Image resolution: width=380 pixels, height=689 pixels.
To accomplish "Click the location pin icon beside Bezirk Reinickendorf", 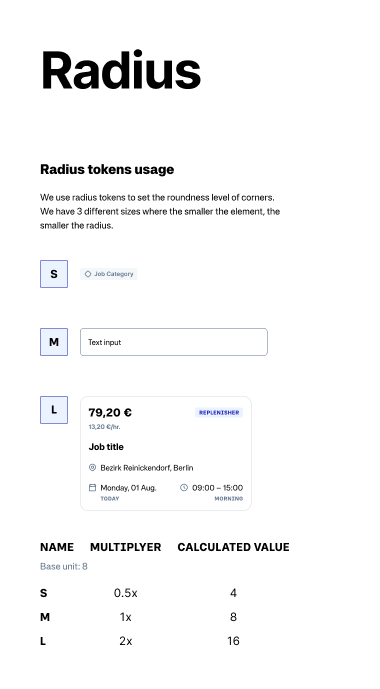I will (x=92, y=468).
